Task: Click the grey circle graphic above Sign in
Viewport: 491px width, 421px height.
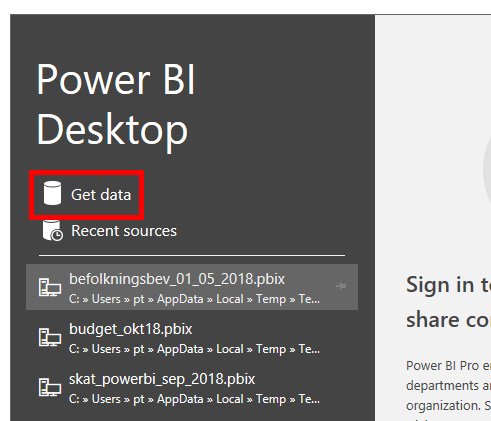Action: click(x=487, y=168)
